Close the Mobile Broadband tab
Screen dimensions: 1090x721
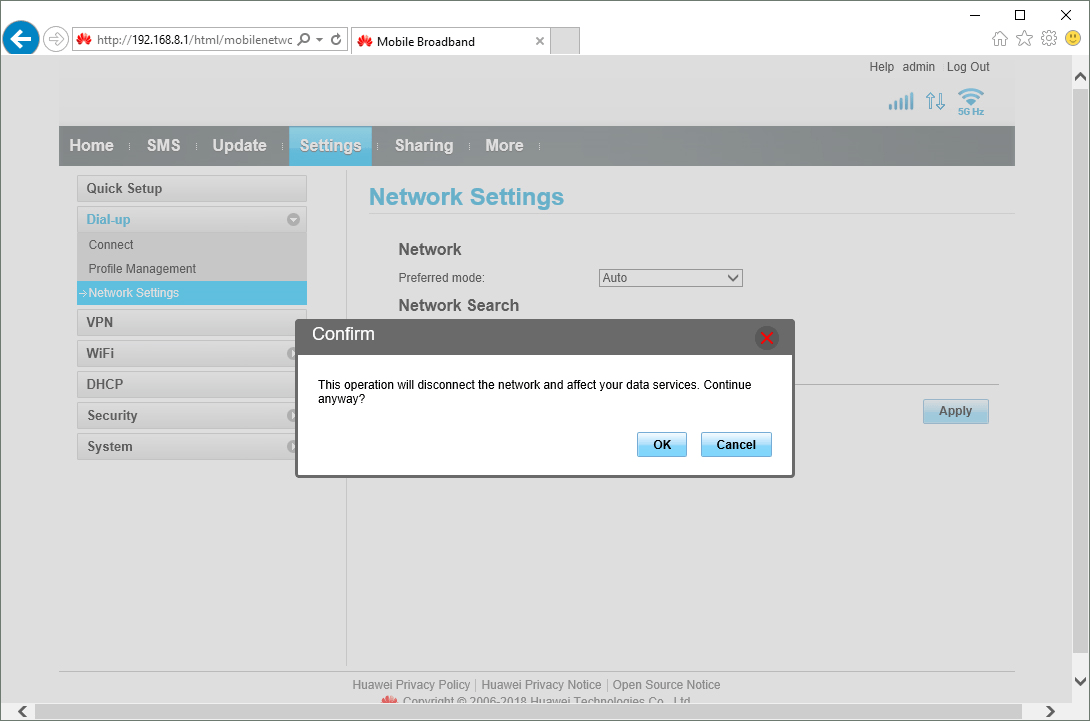coord(540,41)
